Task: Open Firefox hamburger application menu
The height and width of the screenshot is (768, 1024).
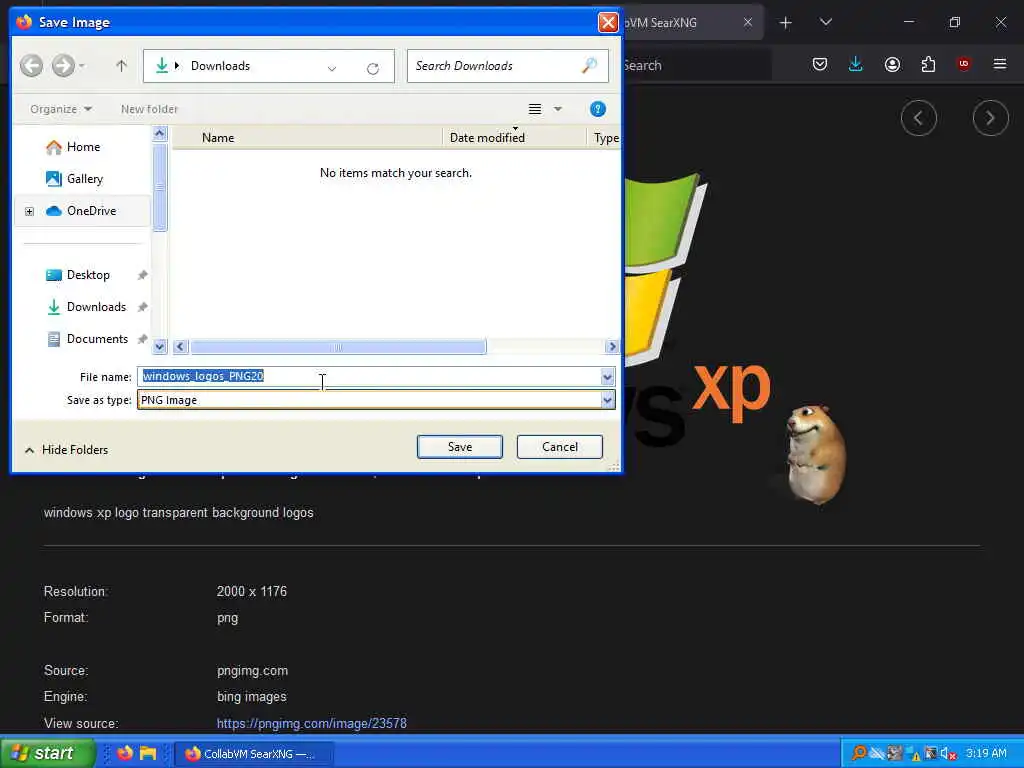Action: [x=1000, y=64]
